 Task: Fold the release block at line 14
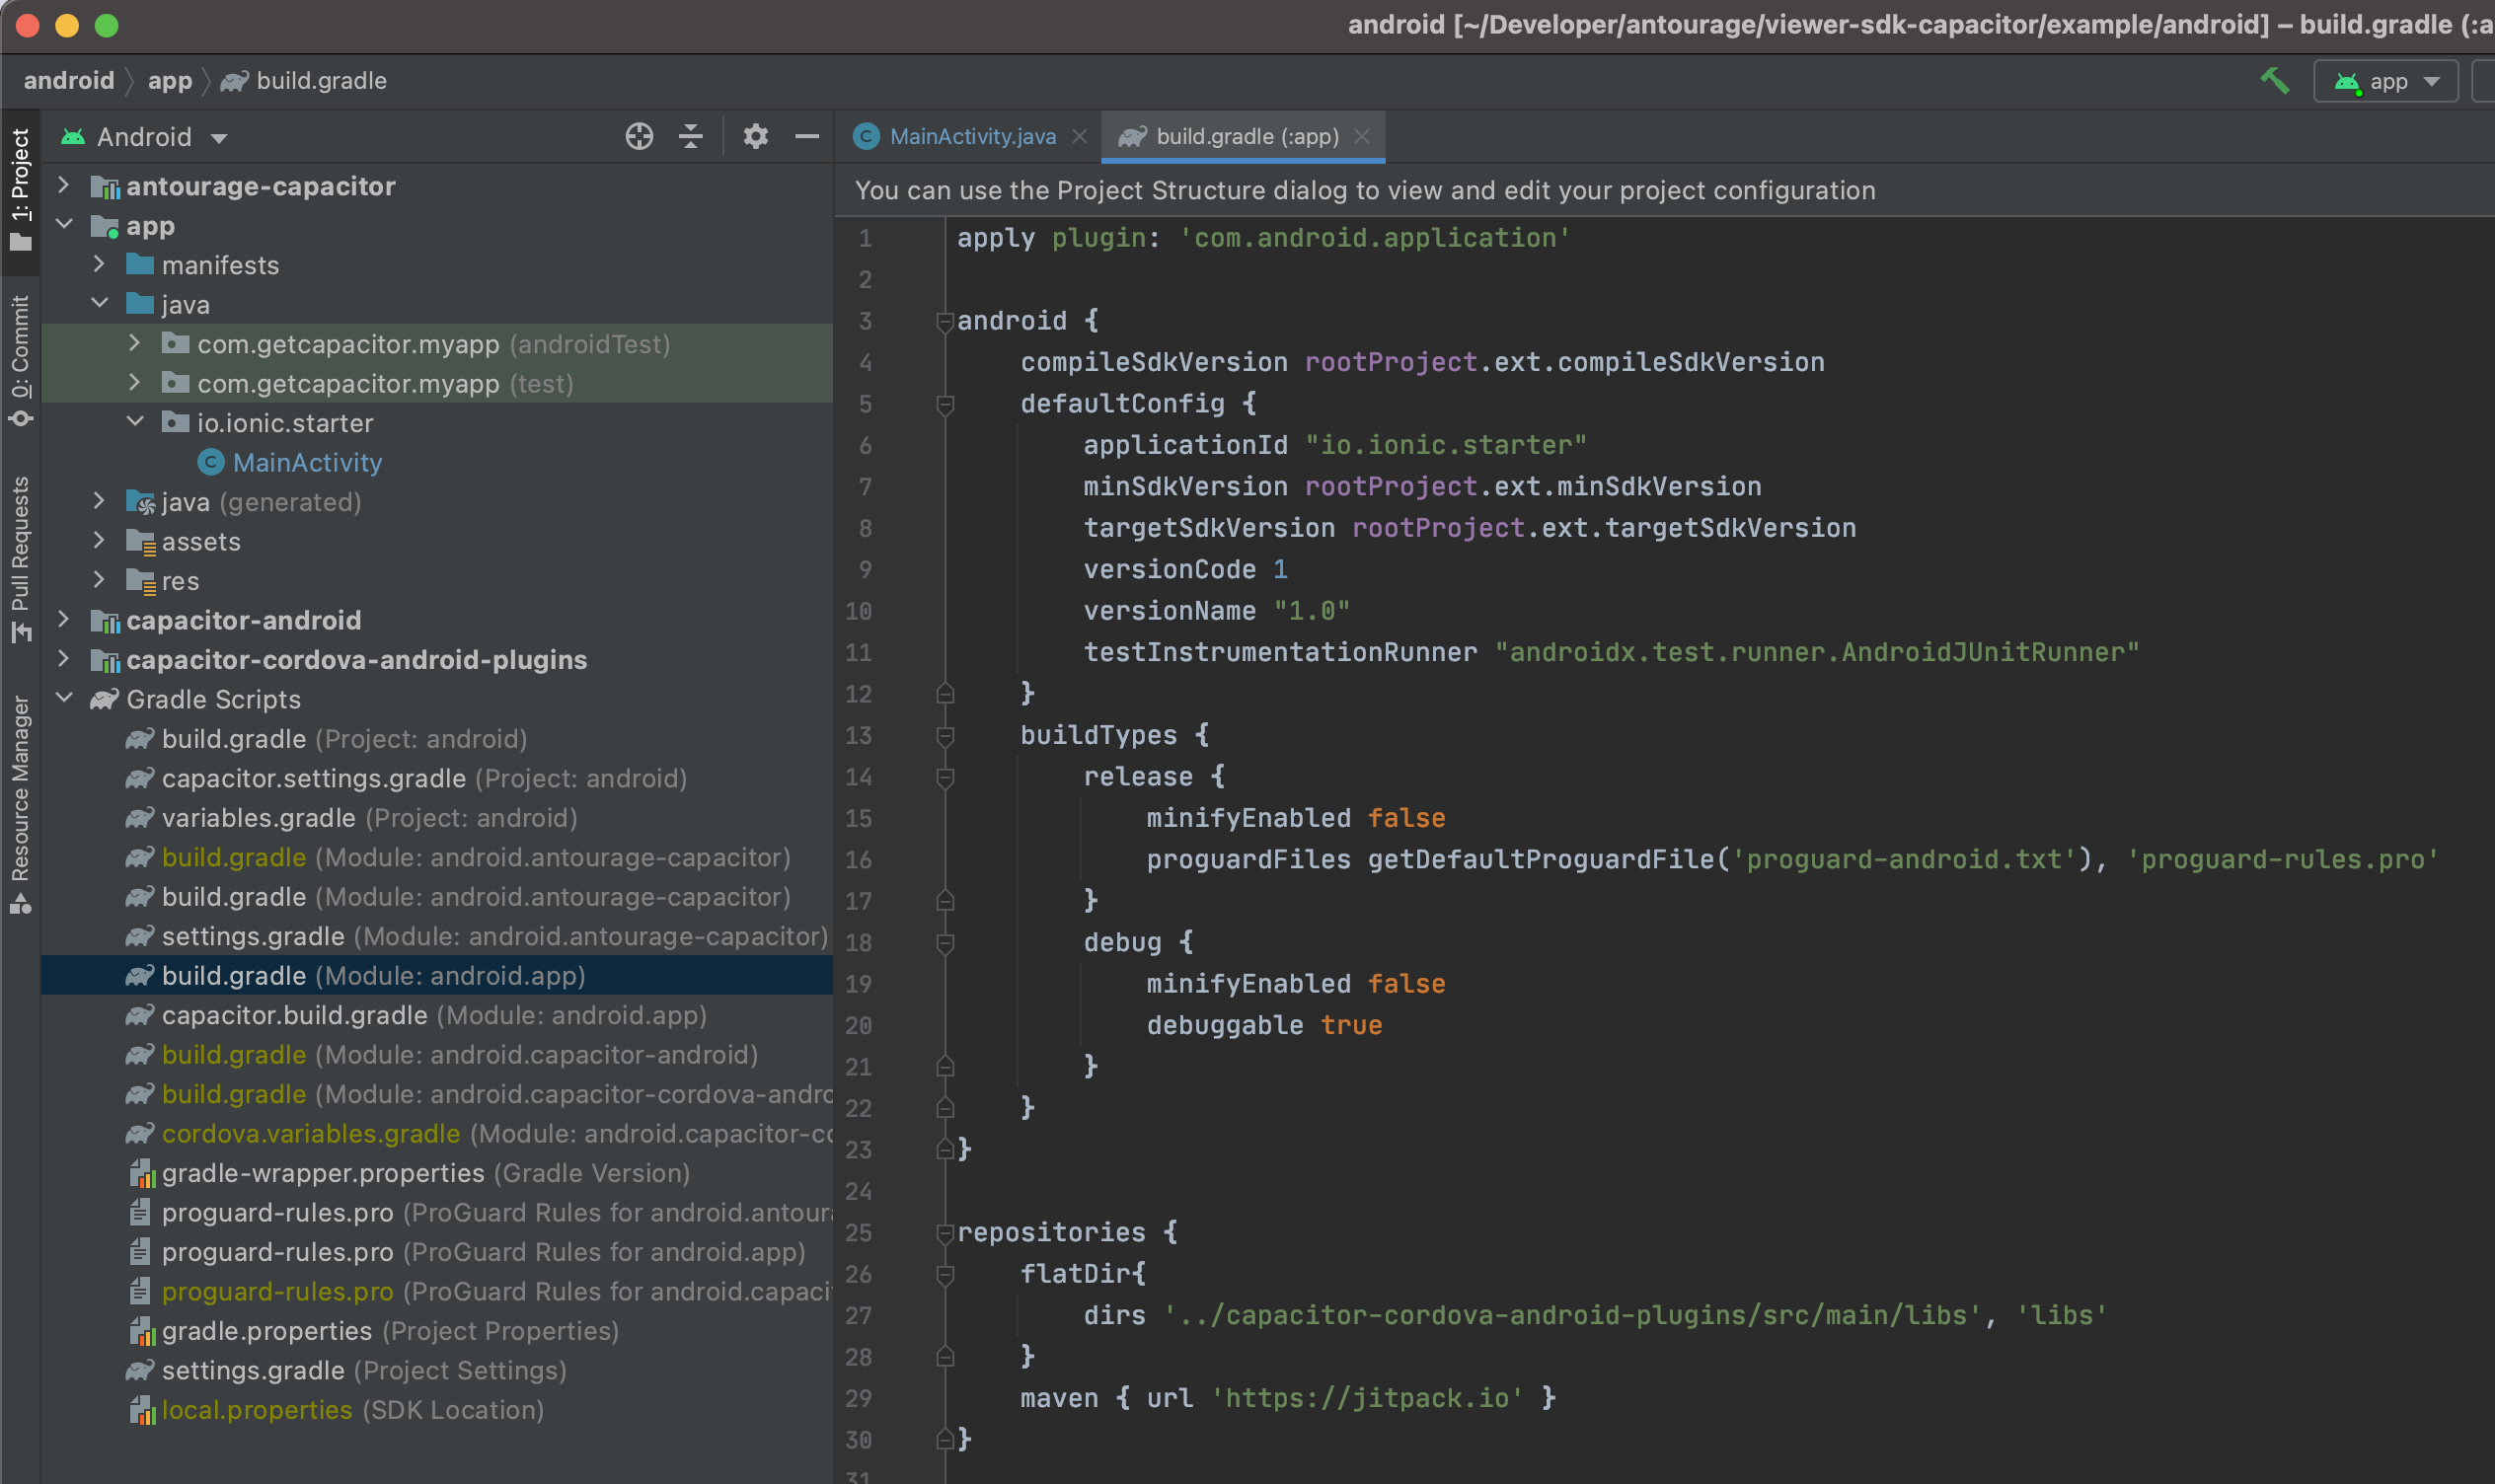(944, 777)
